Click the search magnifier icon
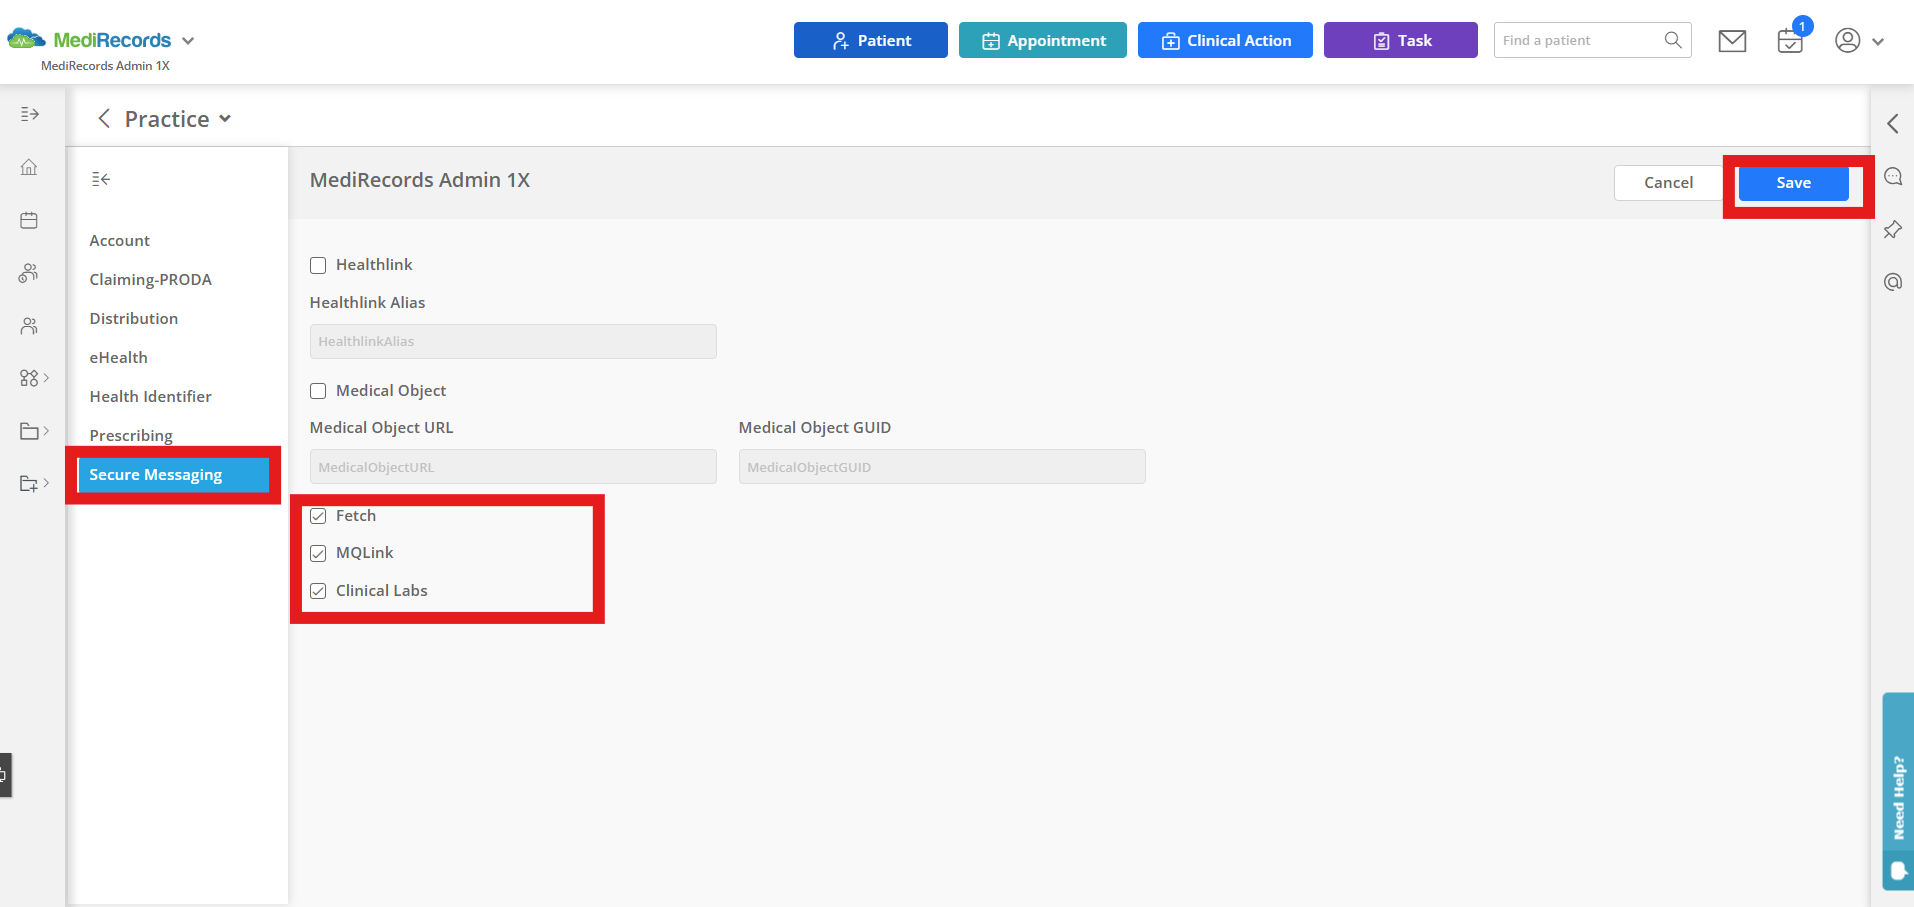Image resolution: width=1914 pixels, height=907 pixels. pyautogui.click(x=1673, y=40)
